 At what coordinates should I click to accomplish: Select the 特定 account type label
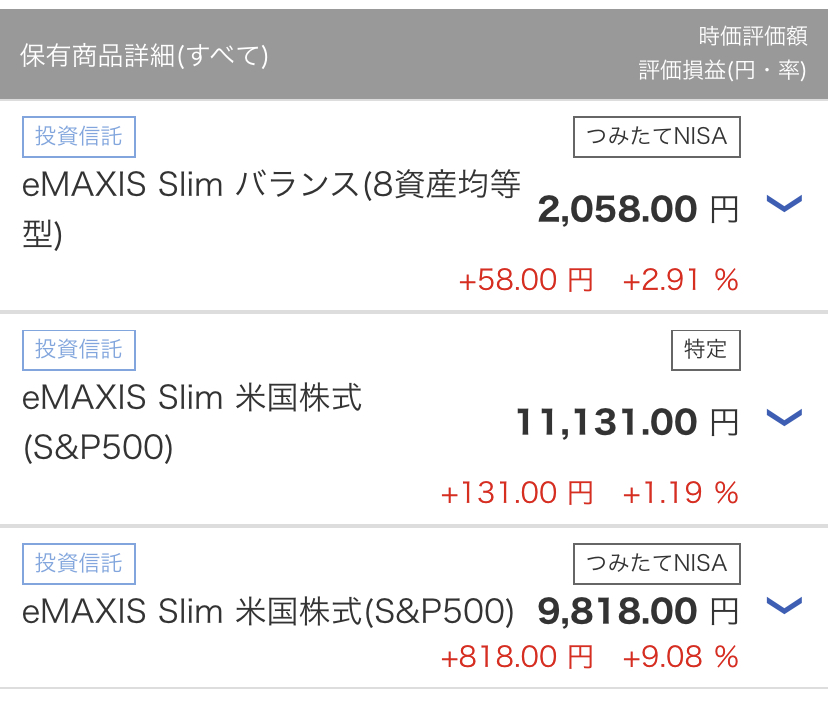[x=705, y=350]
